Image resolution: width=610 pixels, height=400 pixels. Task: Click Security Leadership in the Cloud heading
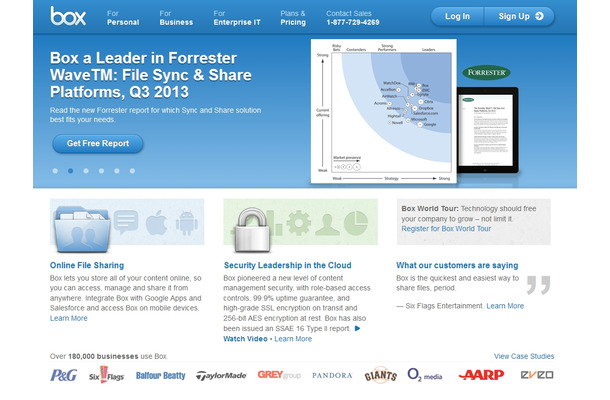click(x=287, y=265)
